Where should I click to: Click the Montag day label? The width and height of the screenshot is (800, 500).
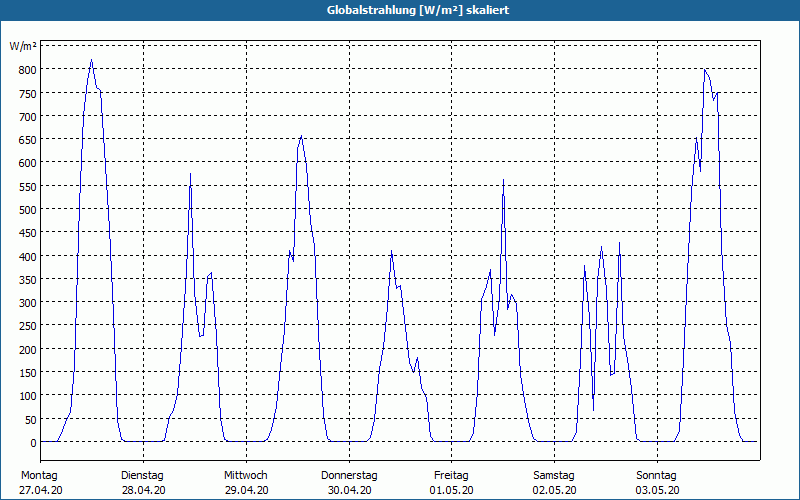click(x=39, y=476)
